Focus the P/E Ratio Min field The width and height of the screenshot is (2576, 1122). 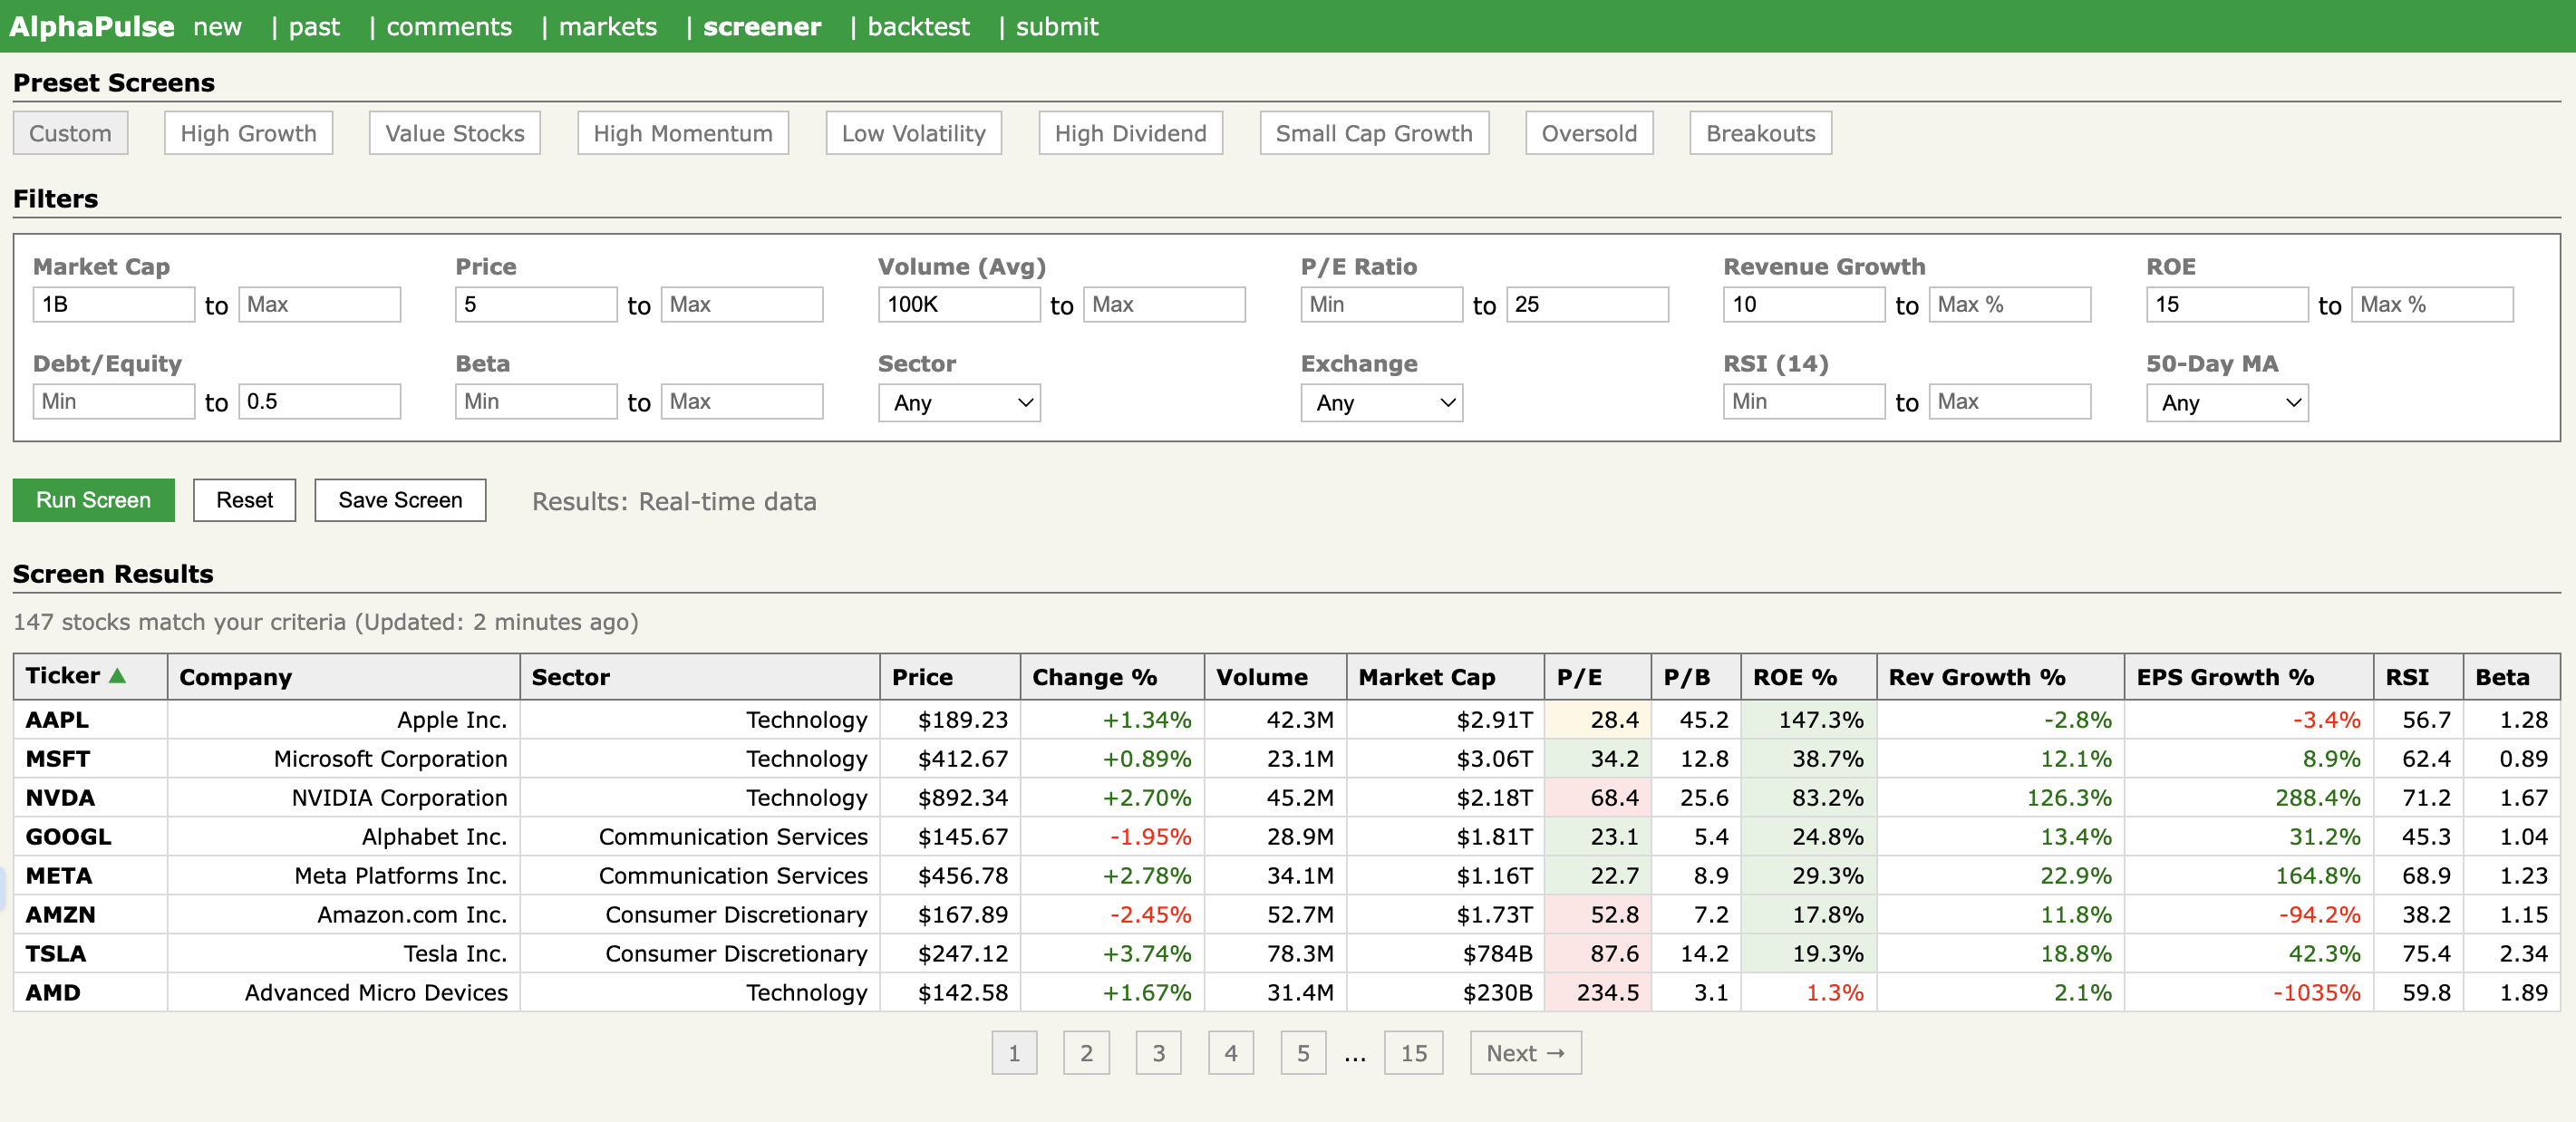[x=1381, y=305]
